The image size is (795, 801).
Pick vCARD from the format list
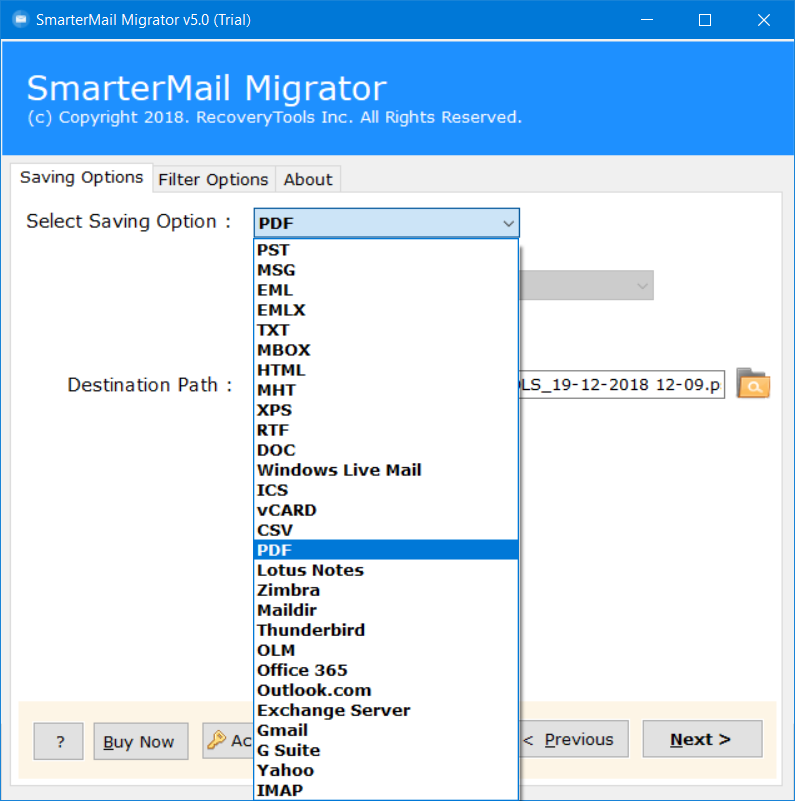coord(386,510)
